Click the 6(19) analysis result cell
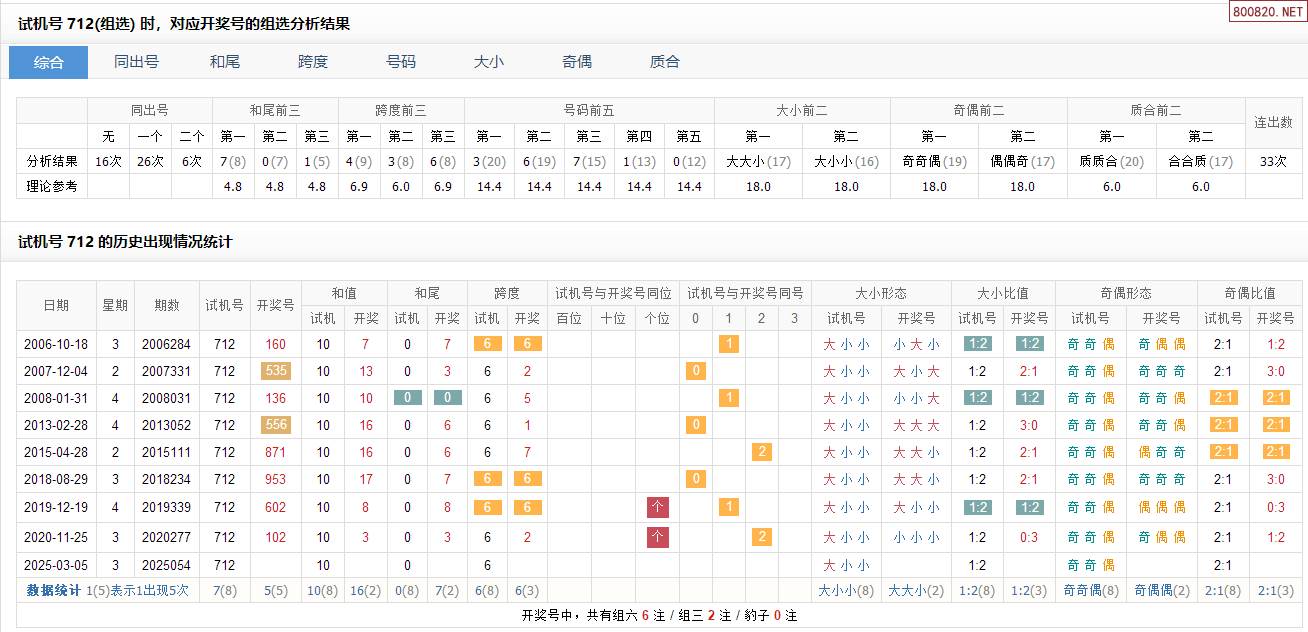Screen dimensions: 1308x632 pyautogui.click(x=539, y=161)
